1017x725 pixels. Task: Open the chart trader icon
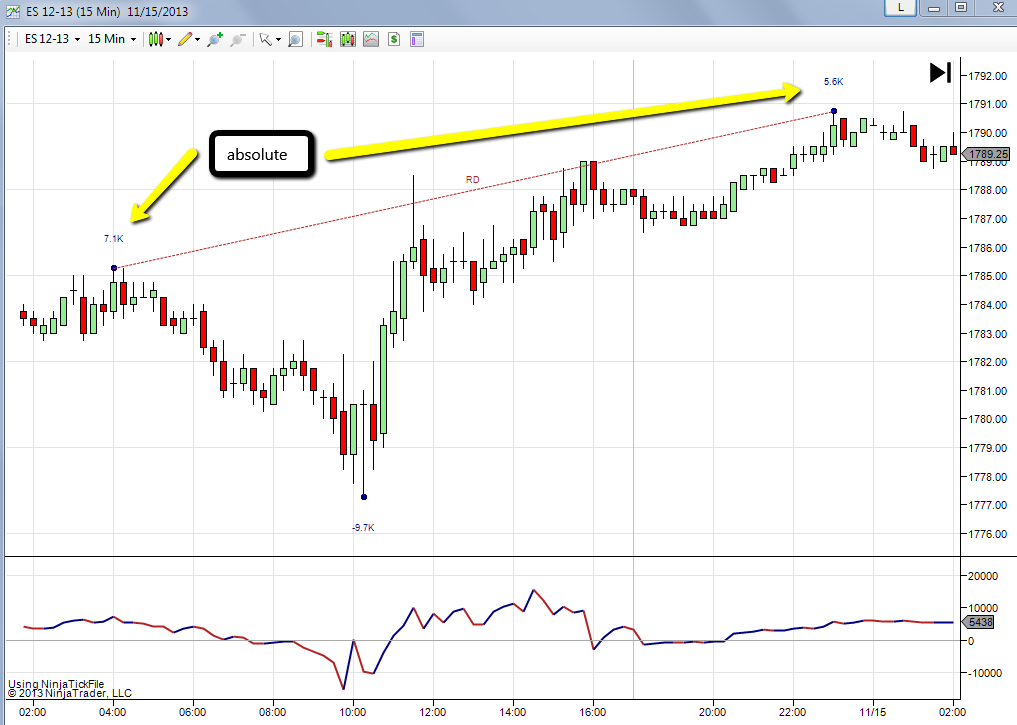(x=324, y=40)
